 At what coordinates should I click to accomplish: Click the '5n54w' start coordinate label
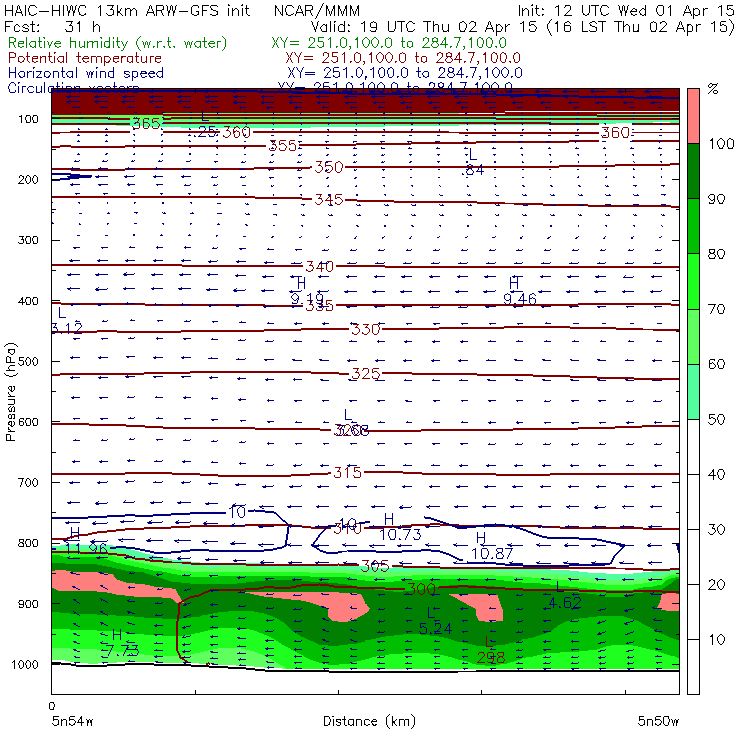click(x=72, y=721)
